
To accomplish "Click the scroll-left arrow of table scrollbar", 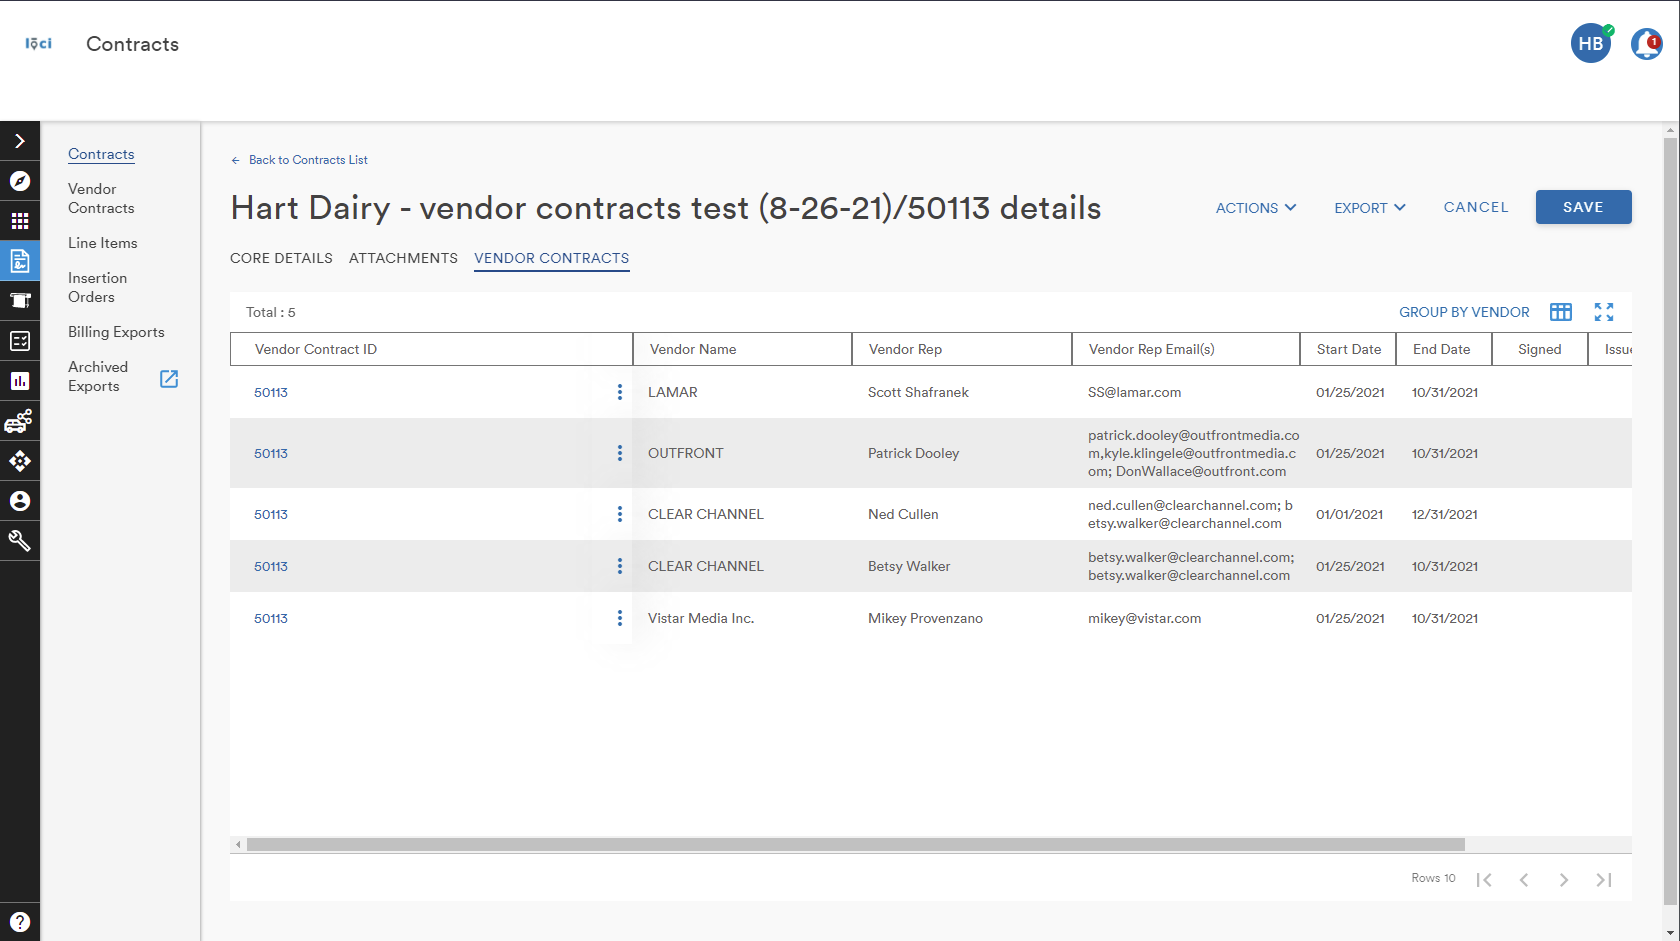I will [x=238, y=845].
